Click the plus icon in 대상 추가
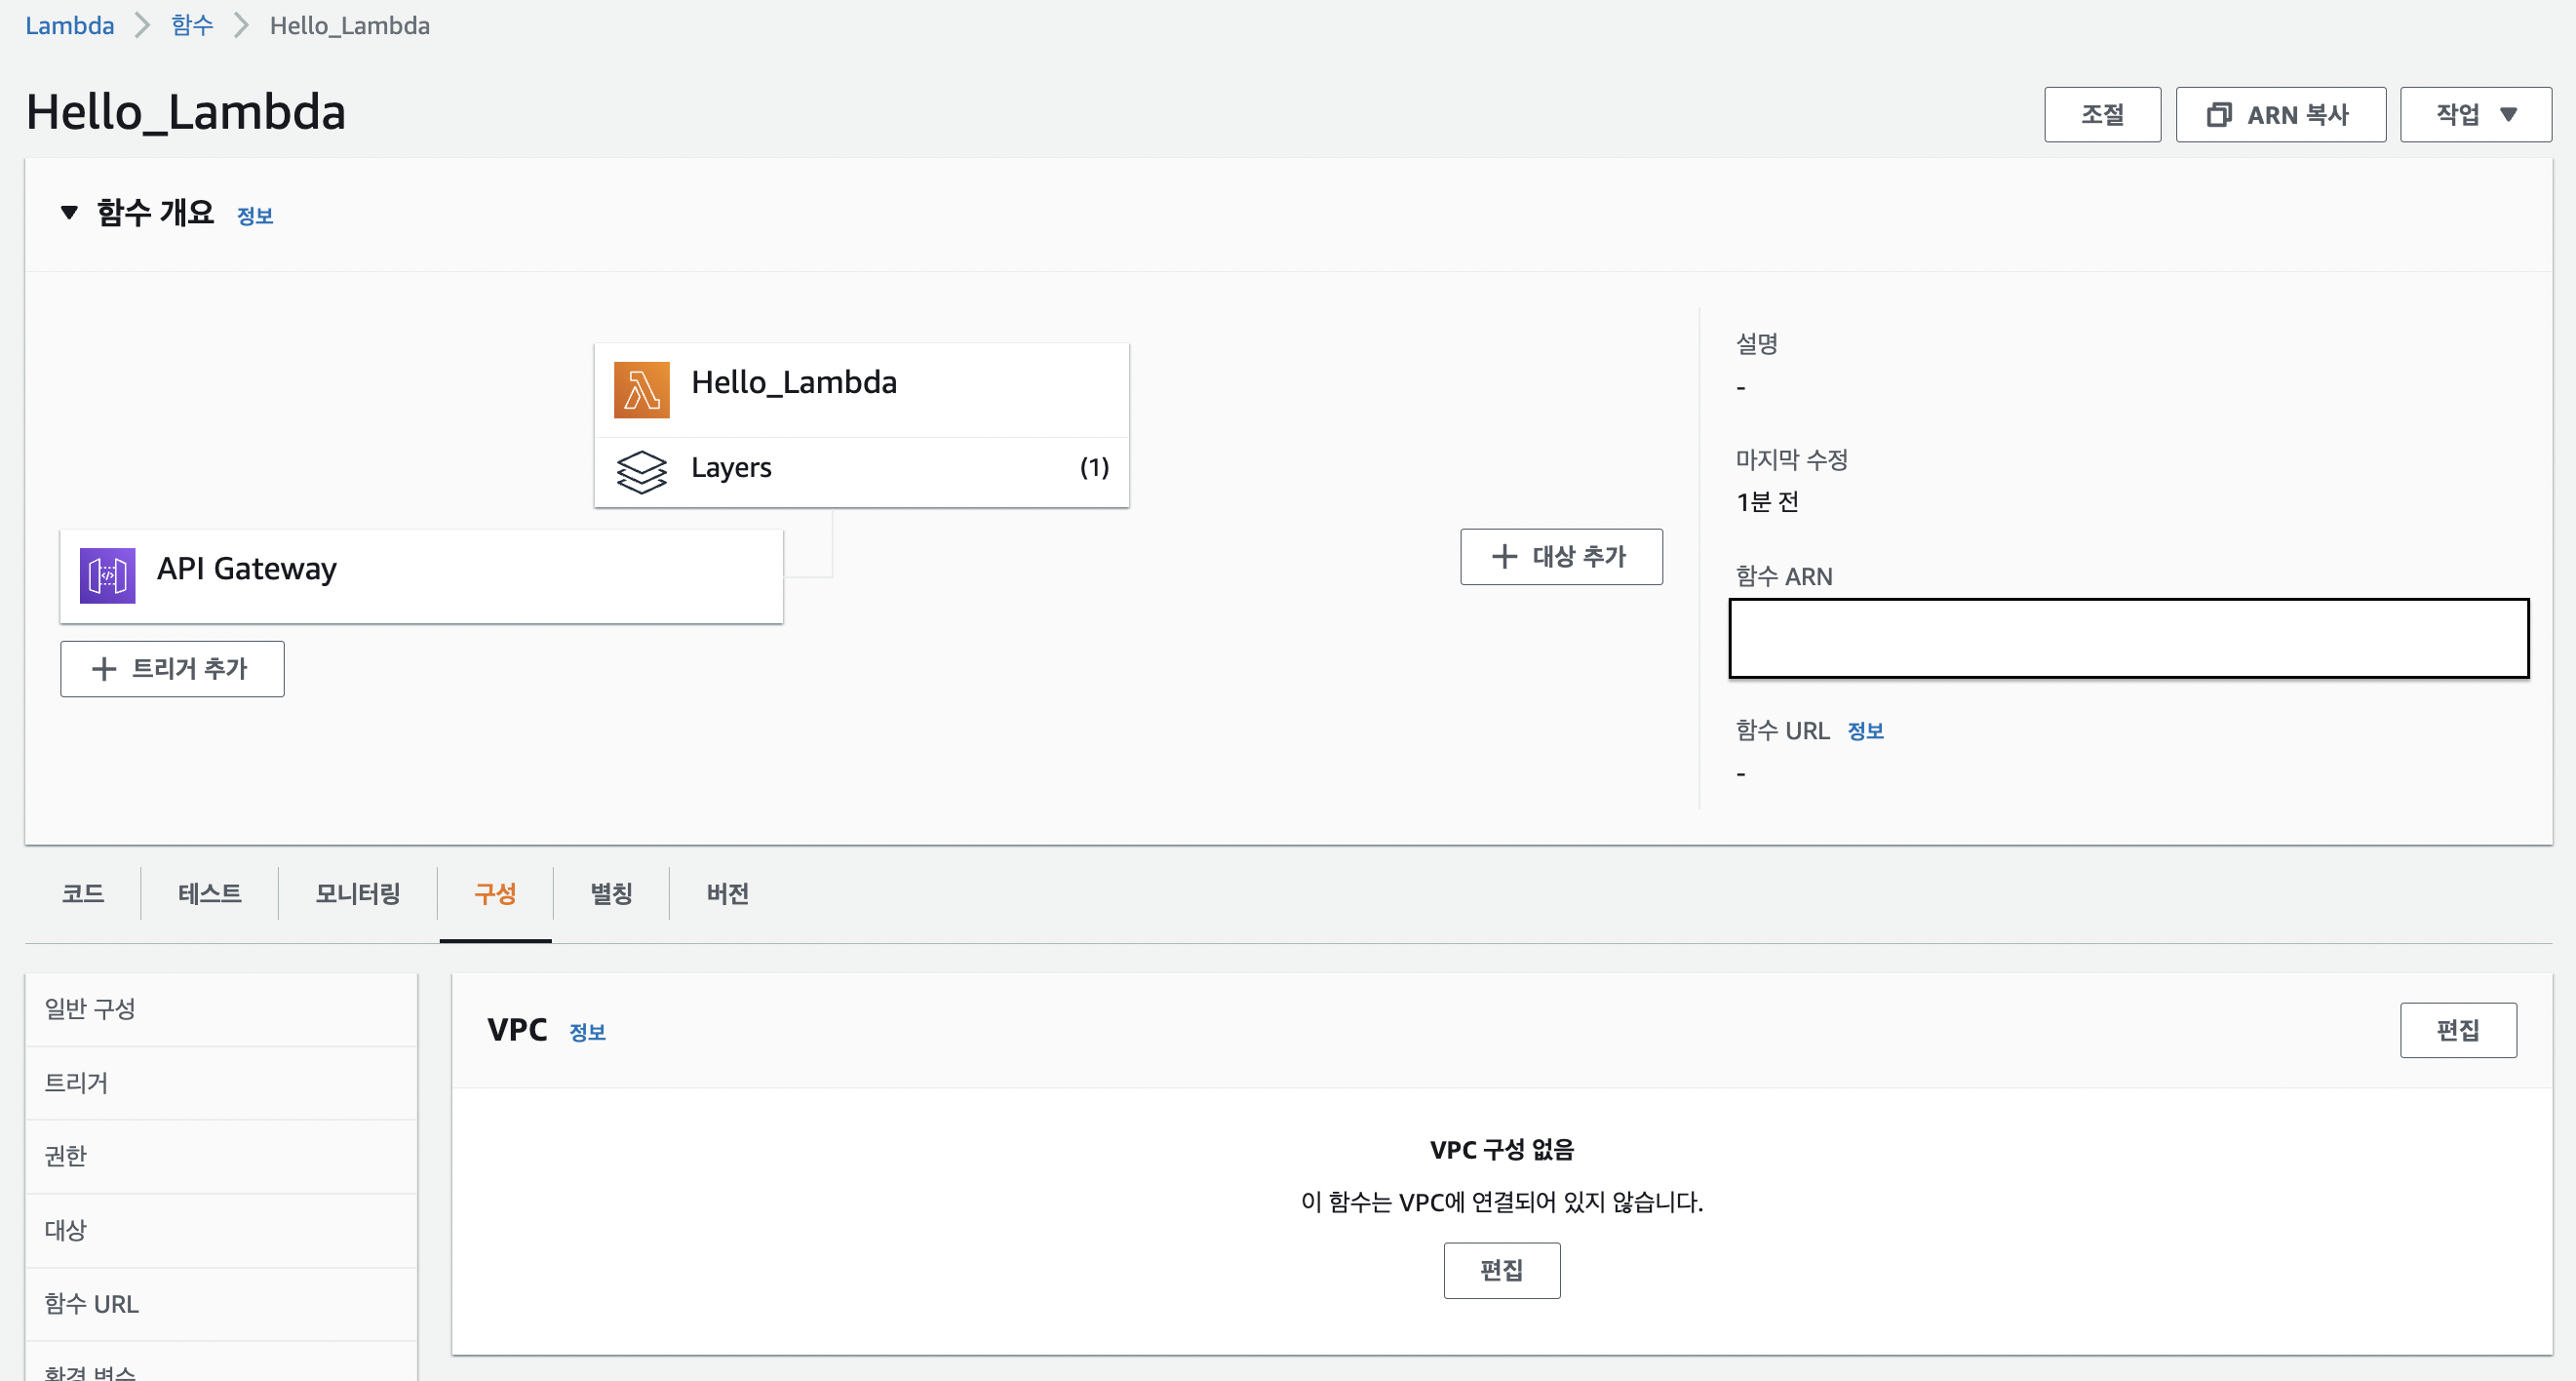The image size is (2576, 1381). [1504, 557]
